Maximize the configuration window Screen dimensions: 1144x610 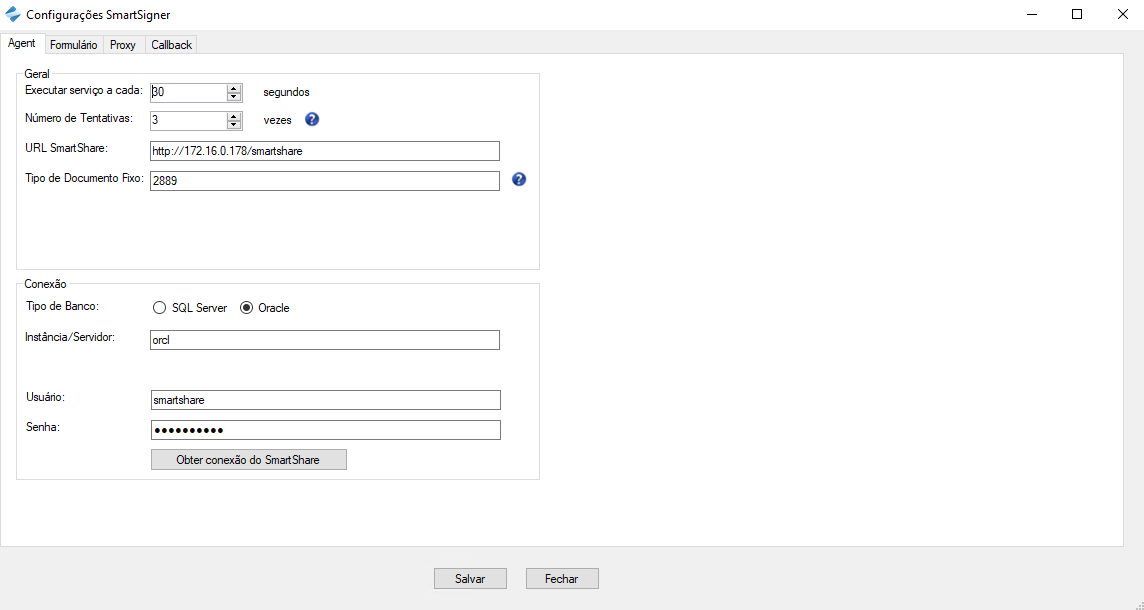1077,14
